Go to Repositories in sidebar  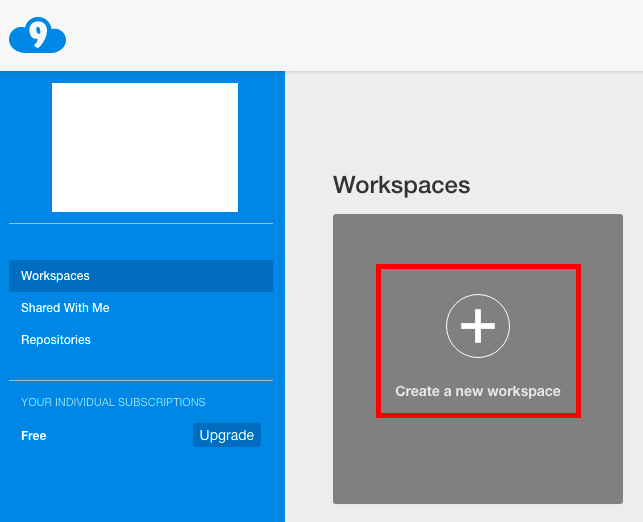click(56, 340)
